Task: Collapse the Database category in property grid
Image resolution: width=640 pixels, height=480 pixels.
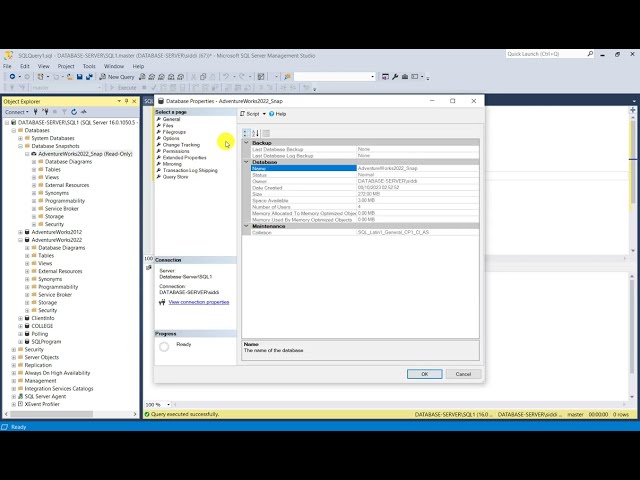Action: (x=246, y=162)
